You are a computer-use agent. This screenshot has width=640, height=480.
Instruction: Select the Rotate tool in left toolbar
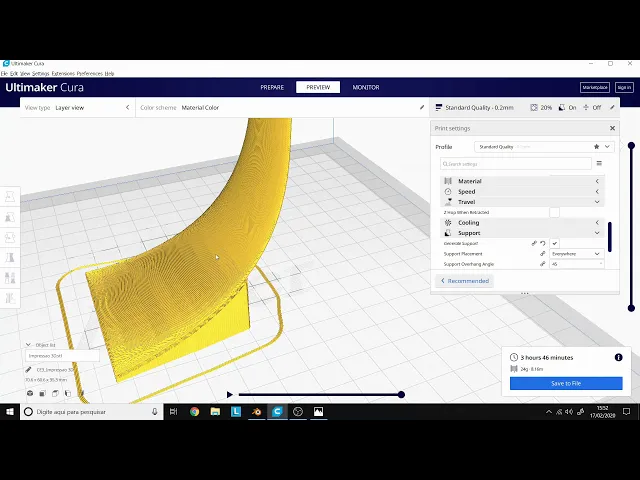coord(10,238)
